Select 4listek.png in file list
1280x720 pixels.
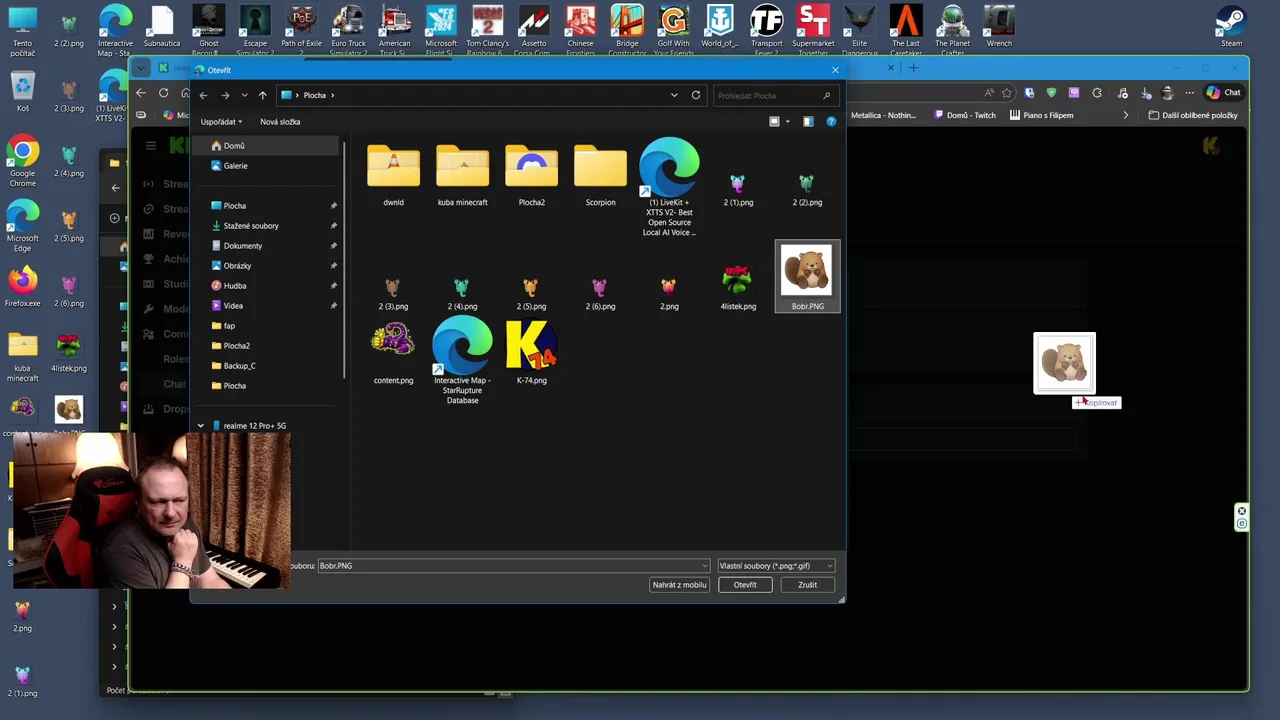tap(738, 289)
